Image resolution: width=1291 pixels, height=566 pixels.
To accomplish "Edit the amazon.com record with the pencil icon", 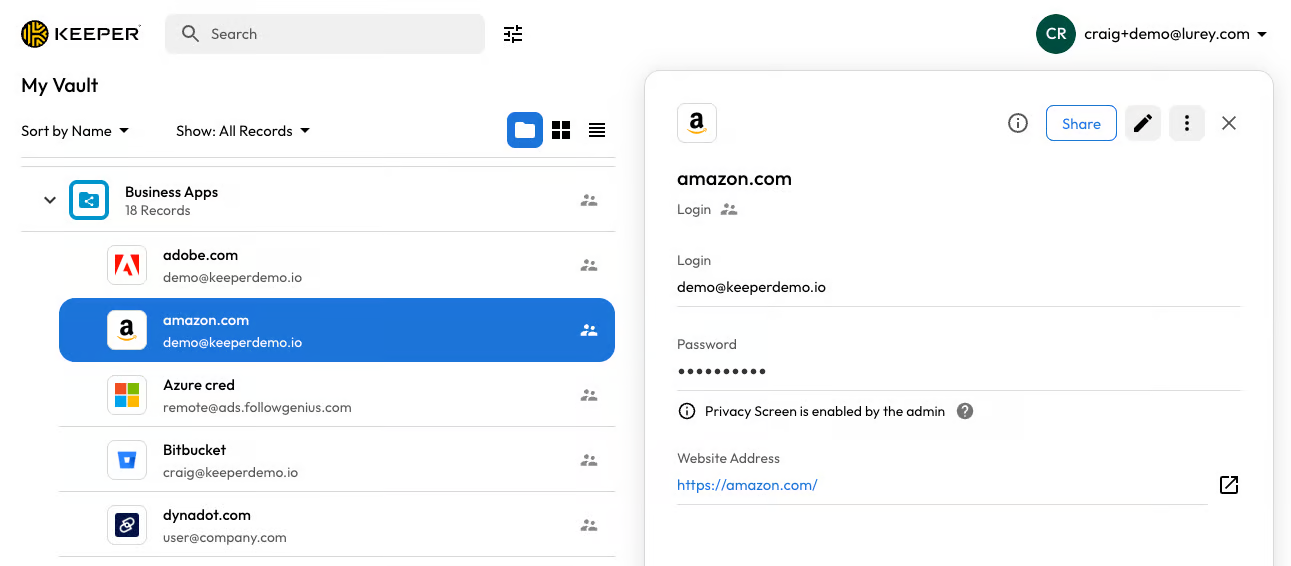I will [1143, 123].
